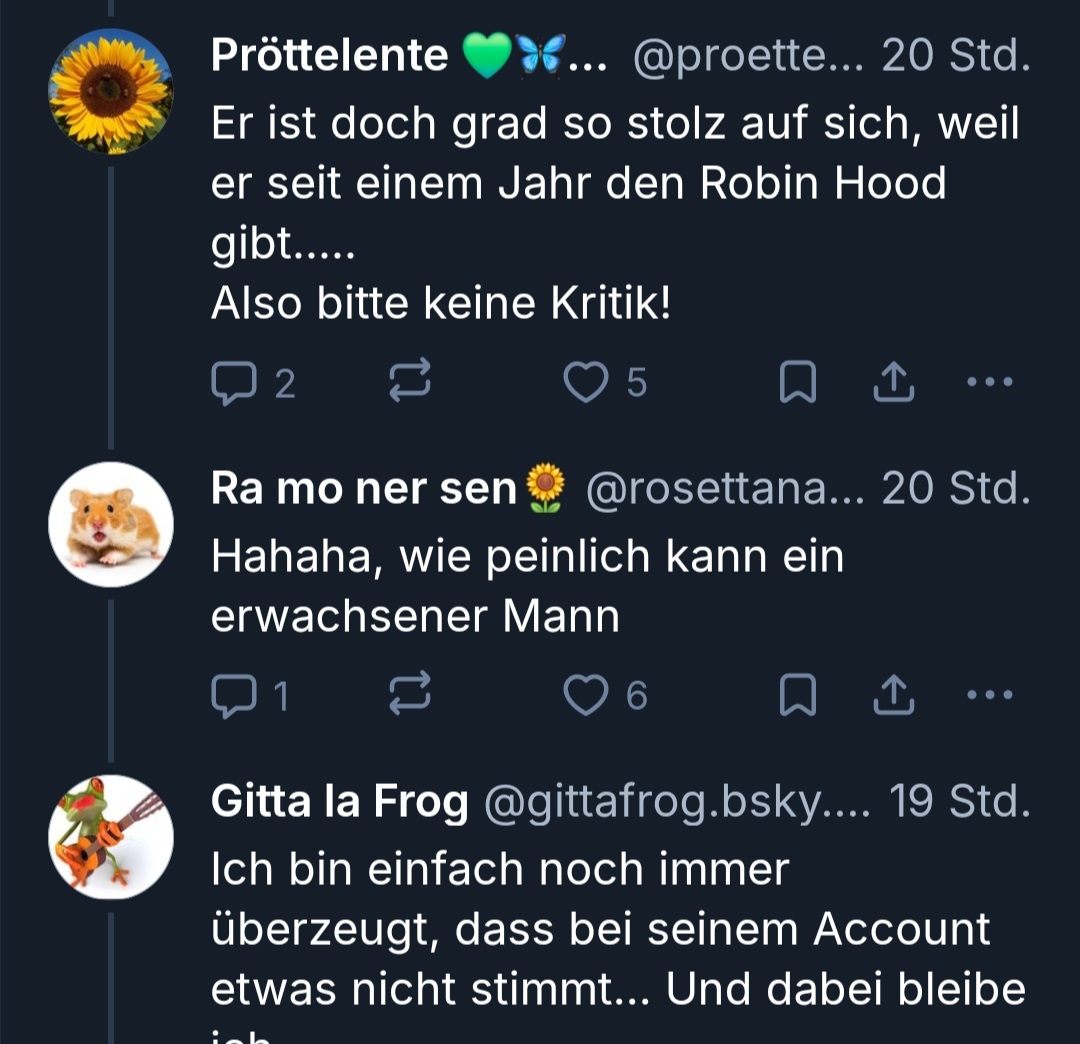
Task: Open Gitta la Frog's frog avatar
Action: (x=111, y=837)
